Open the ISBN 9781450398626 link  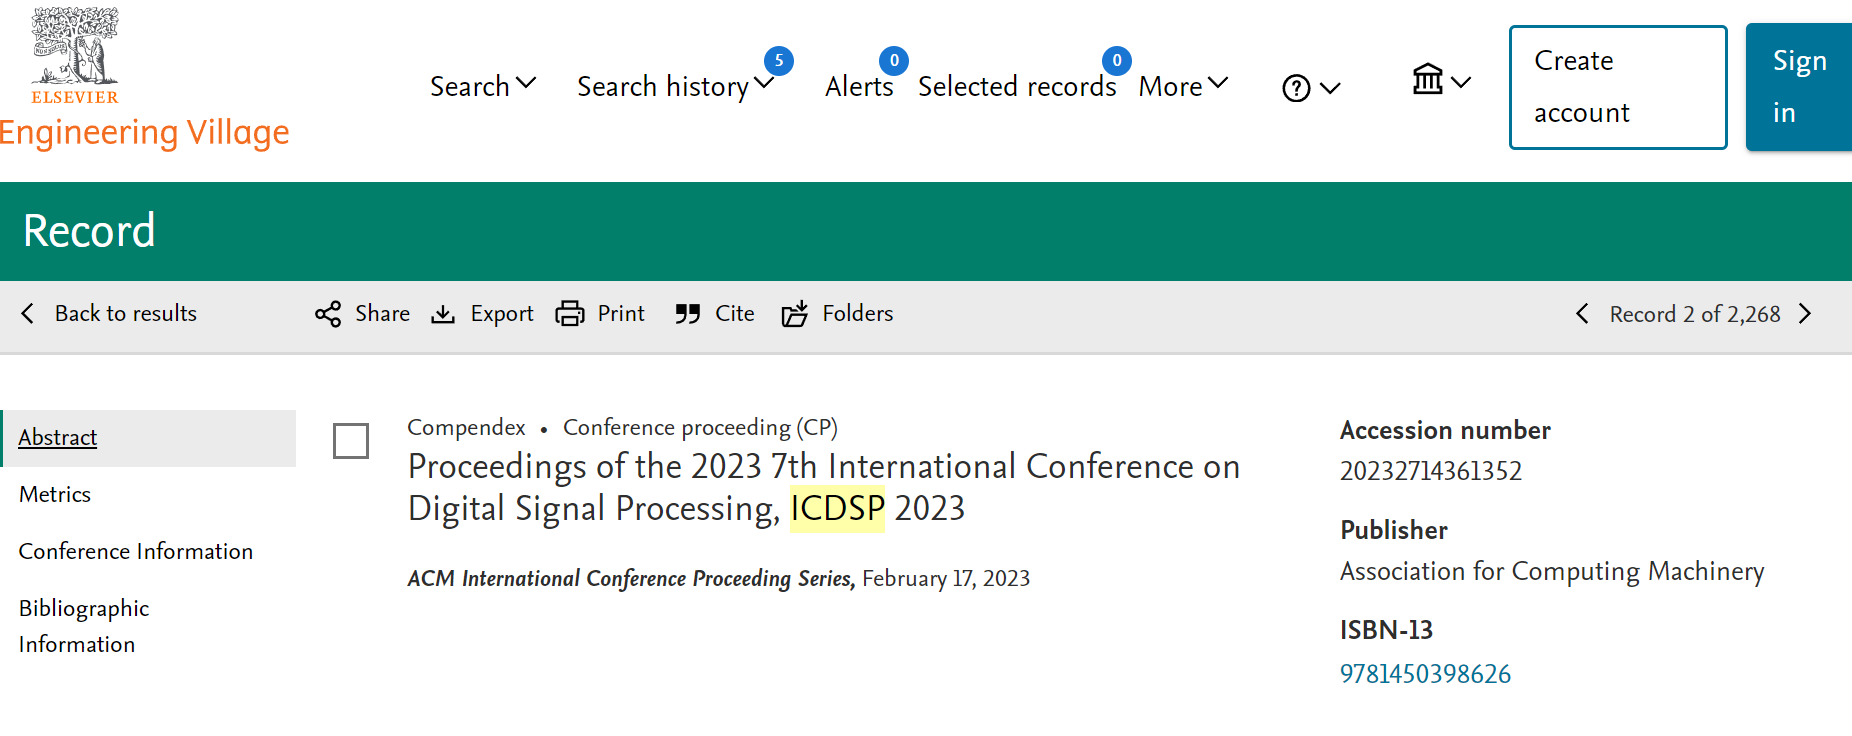coord(1425,674)
